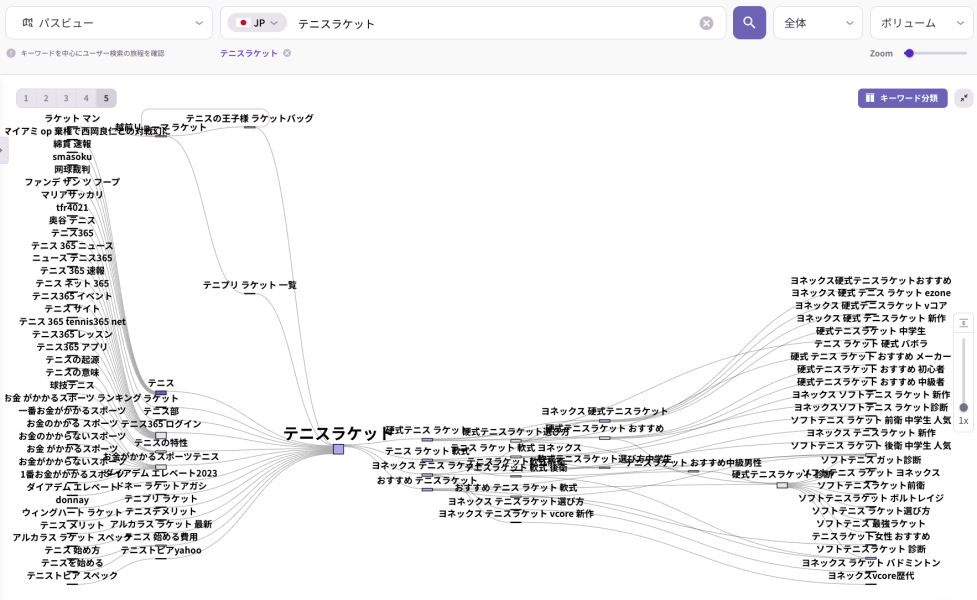Open fullscreen with the diagonal arrows icon
The width and height of the screenshot is (977, 600).
pos(963,98)
